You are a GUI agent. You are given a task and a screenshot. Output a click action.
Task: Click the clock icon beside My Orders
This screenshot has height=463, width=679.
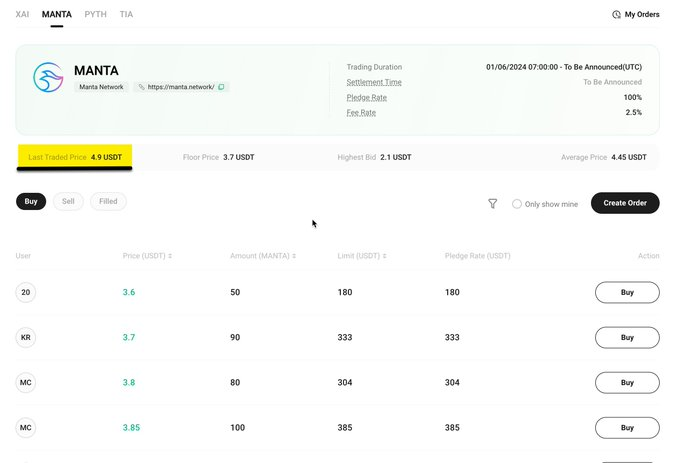(x=616, y=15)
